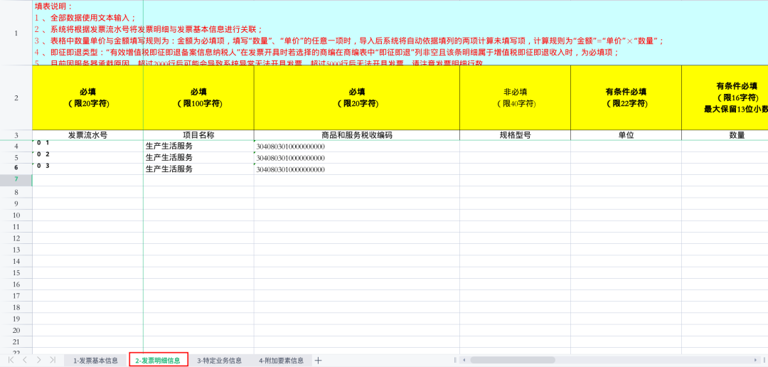
Task: Click cell containing serial number 02
Action: [x=88, y=157]
